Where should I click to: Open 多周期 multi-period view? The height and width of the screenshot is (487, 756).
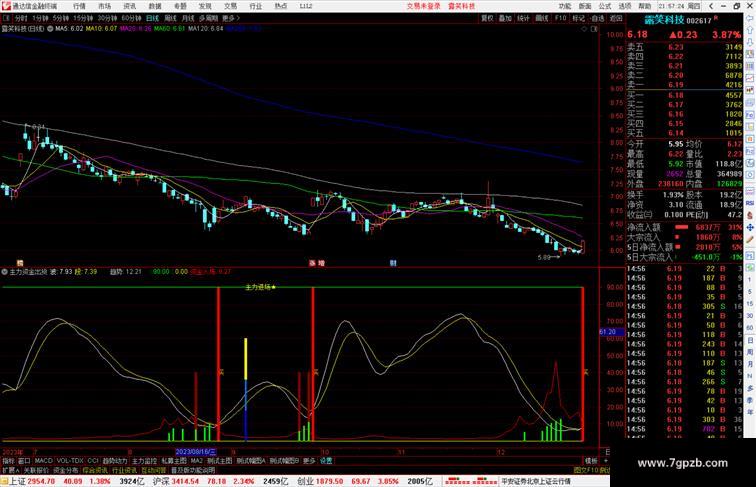[x=208, y=18]
